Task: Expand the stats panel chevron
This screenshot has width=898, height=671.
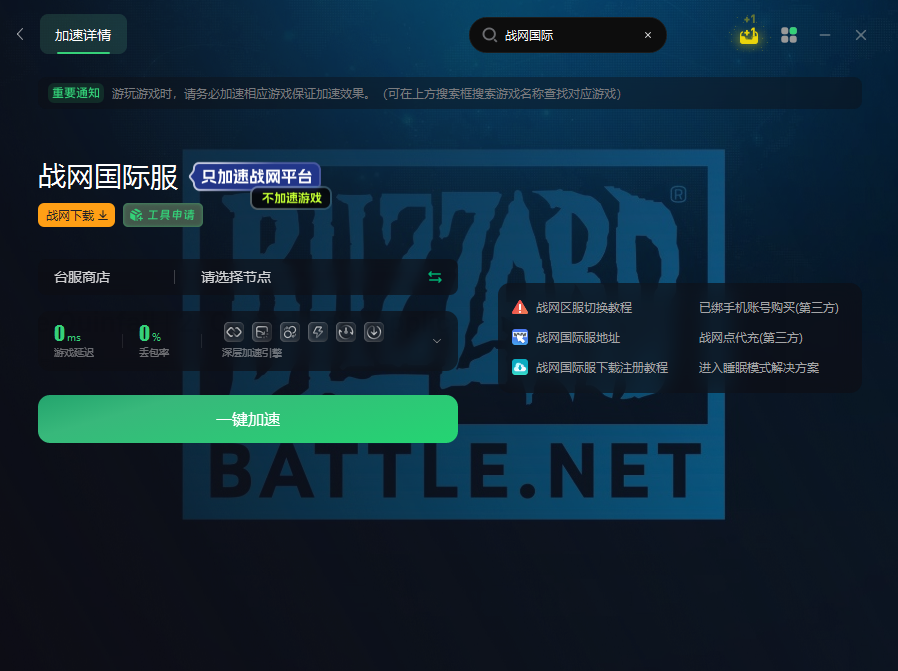Action: point(436,341)
